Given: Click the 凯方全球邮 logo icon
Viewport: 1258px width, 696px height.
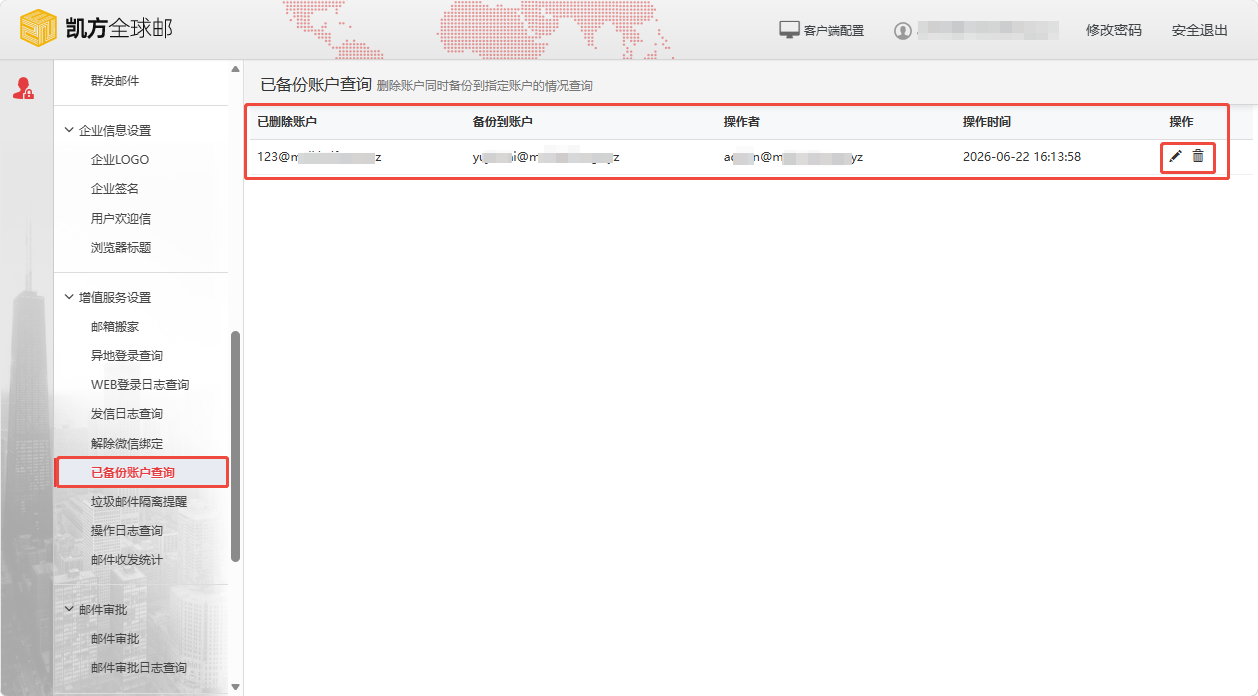Looking at the screenshot, I should click(39, 28).
